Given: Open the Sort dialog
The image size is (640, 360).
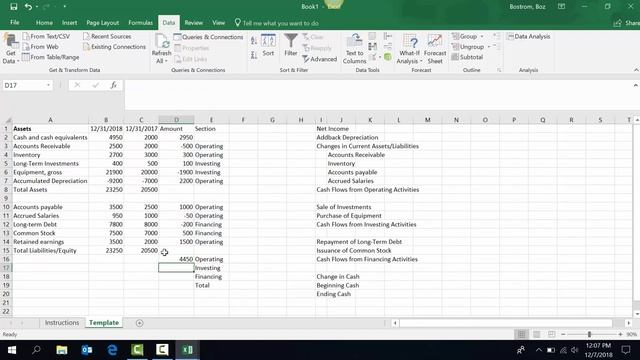Looking at the screenshot, I should tap(268, 45).
